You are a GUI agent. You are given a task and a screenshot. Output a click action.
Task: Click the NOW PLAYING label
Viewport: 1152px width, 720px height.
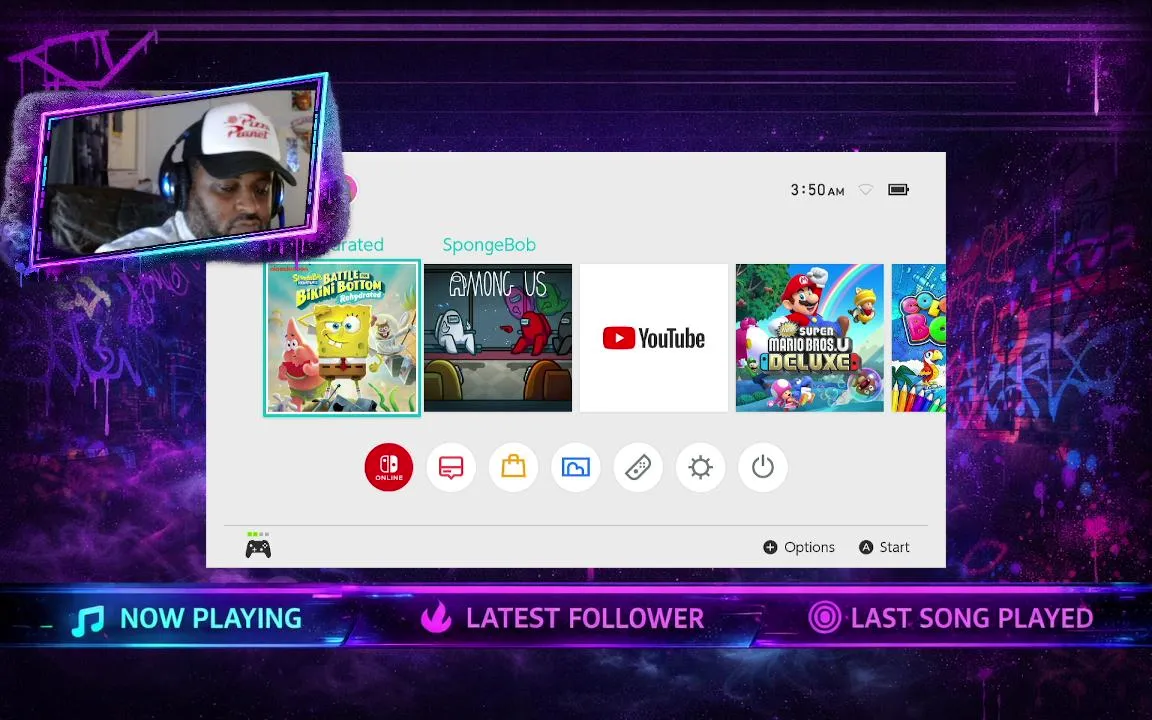(211, 619)
